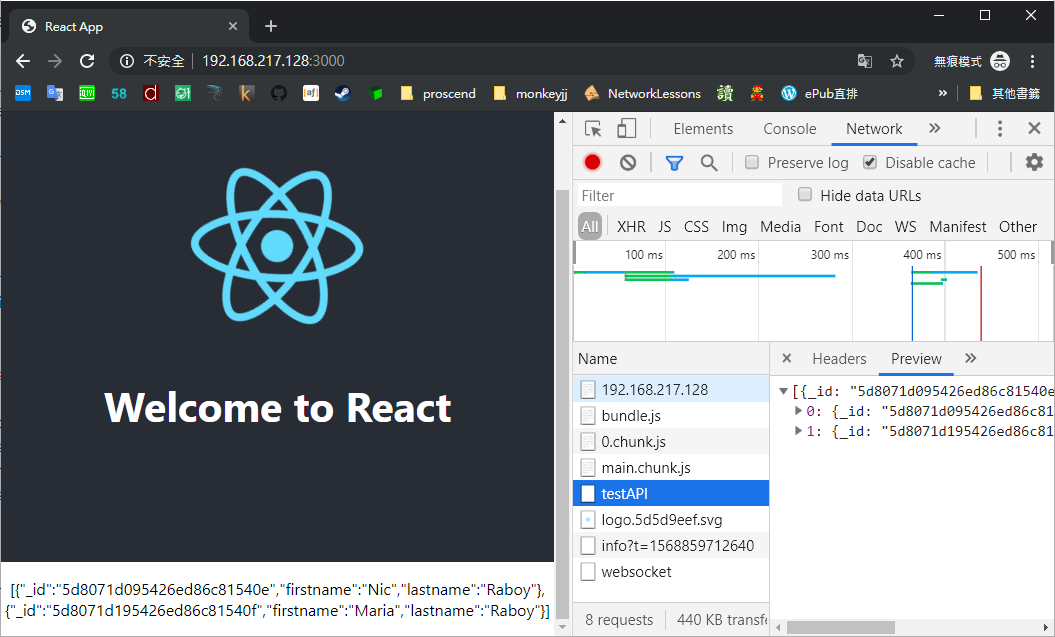The height and width of the screenshot is (637, 1055).
Task: Close the DevTools panel
Action: tap(1035, 128)
